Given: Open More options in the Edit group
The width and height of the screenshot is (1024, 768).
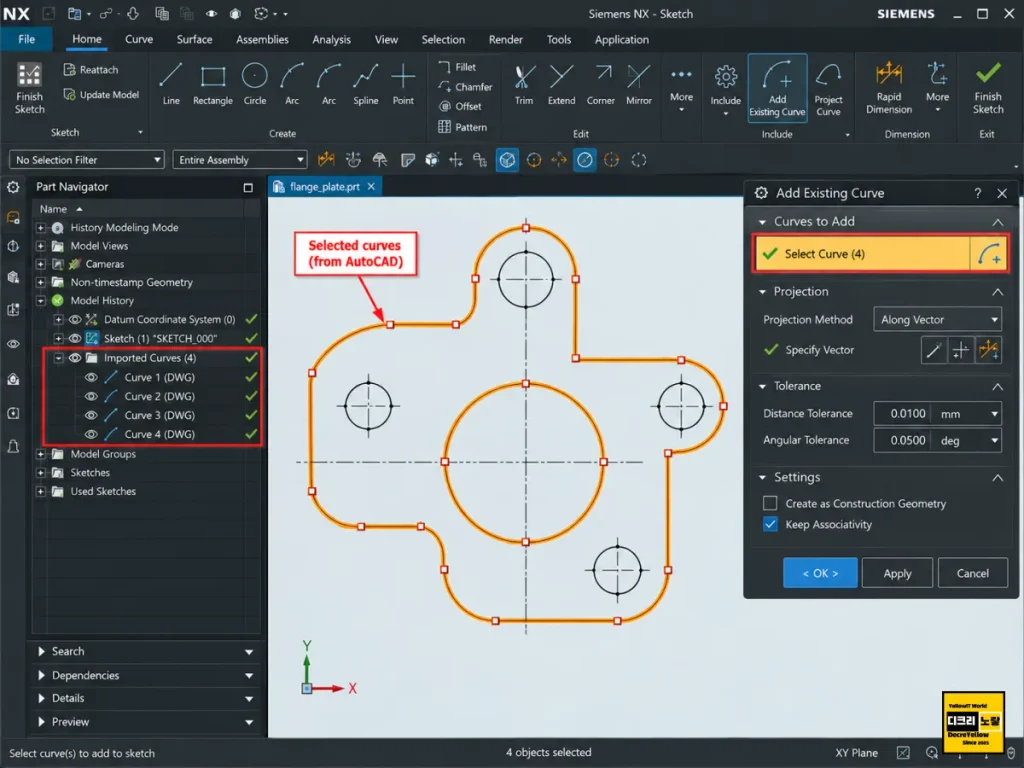Looking at the screenshot, I should [681, 88].
